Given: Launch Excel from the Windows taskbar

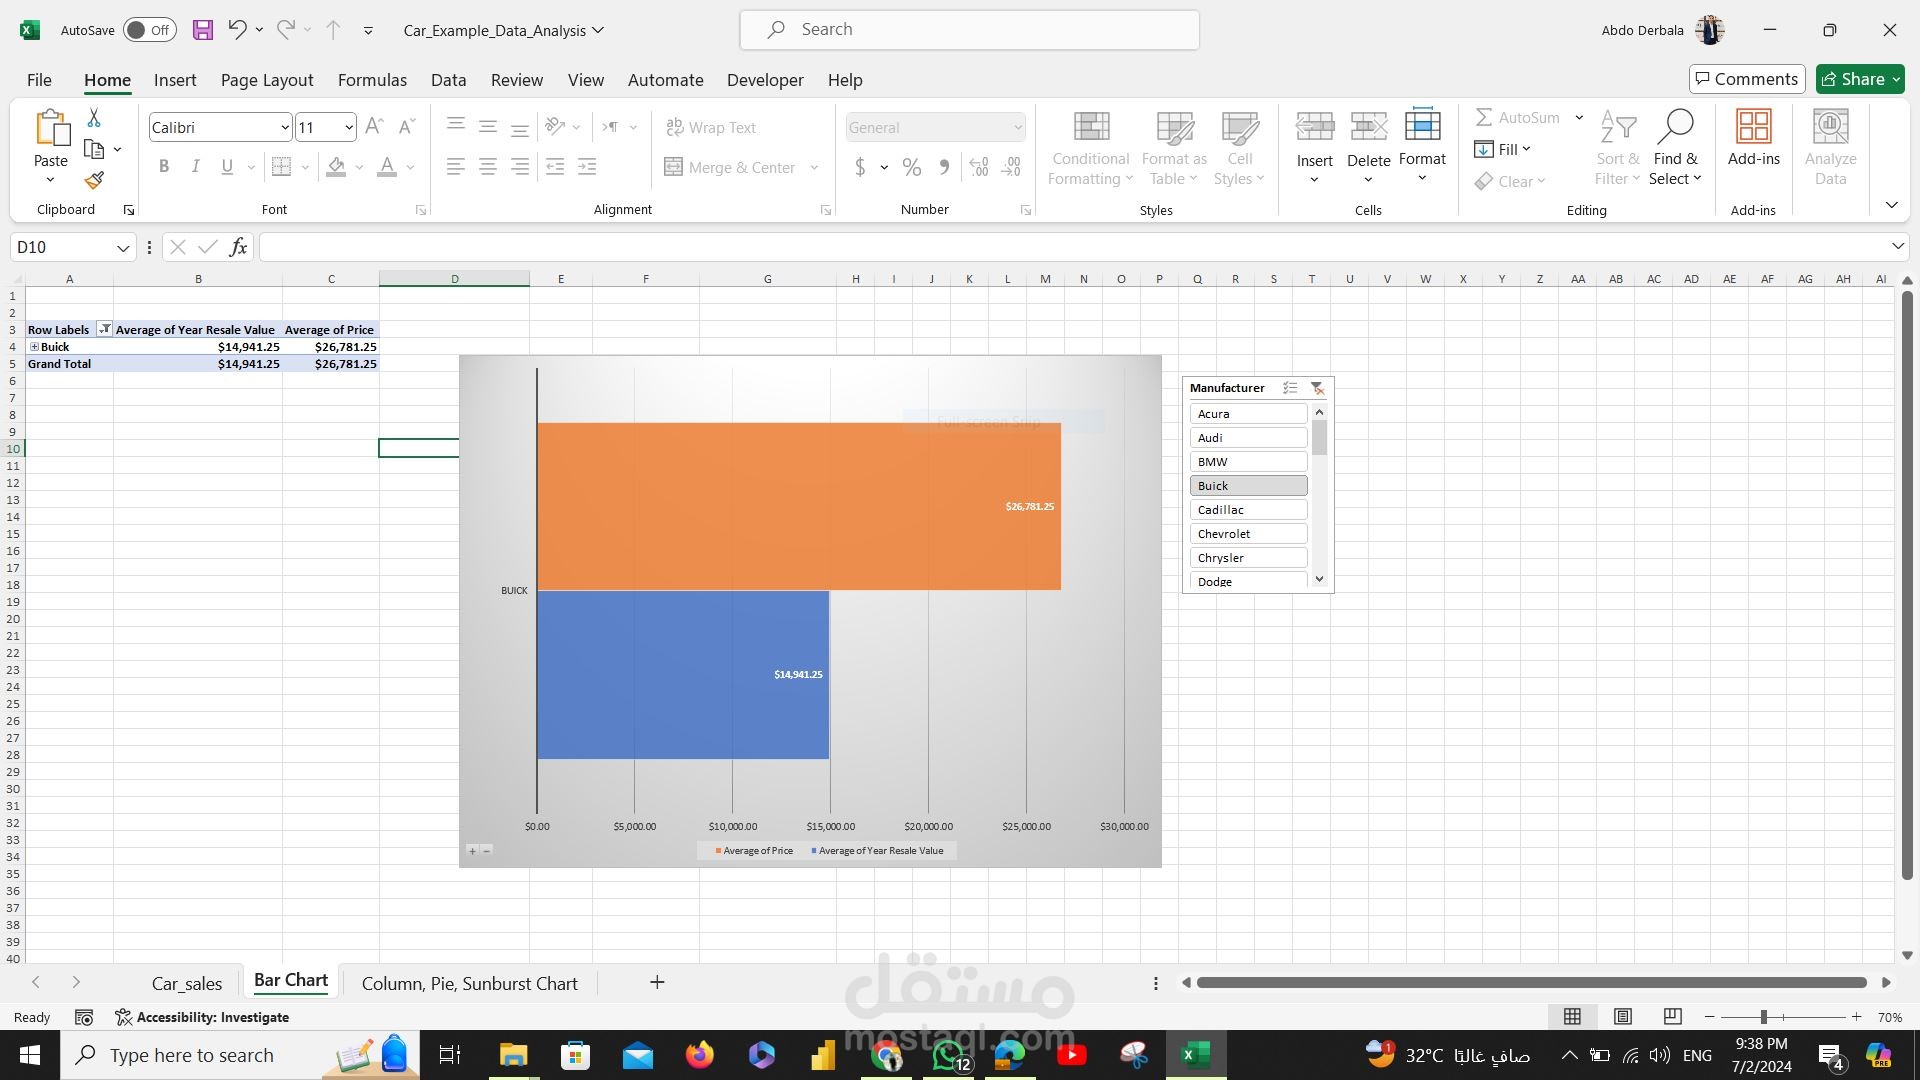Looking at the screenshot, I should [x=1195, y=1055].
